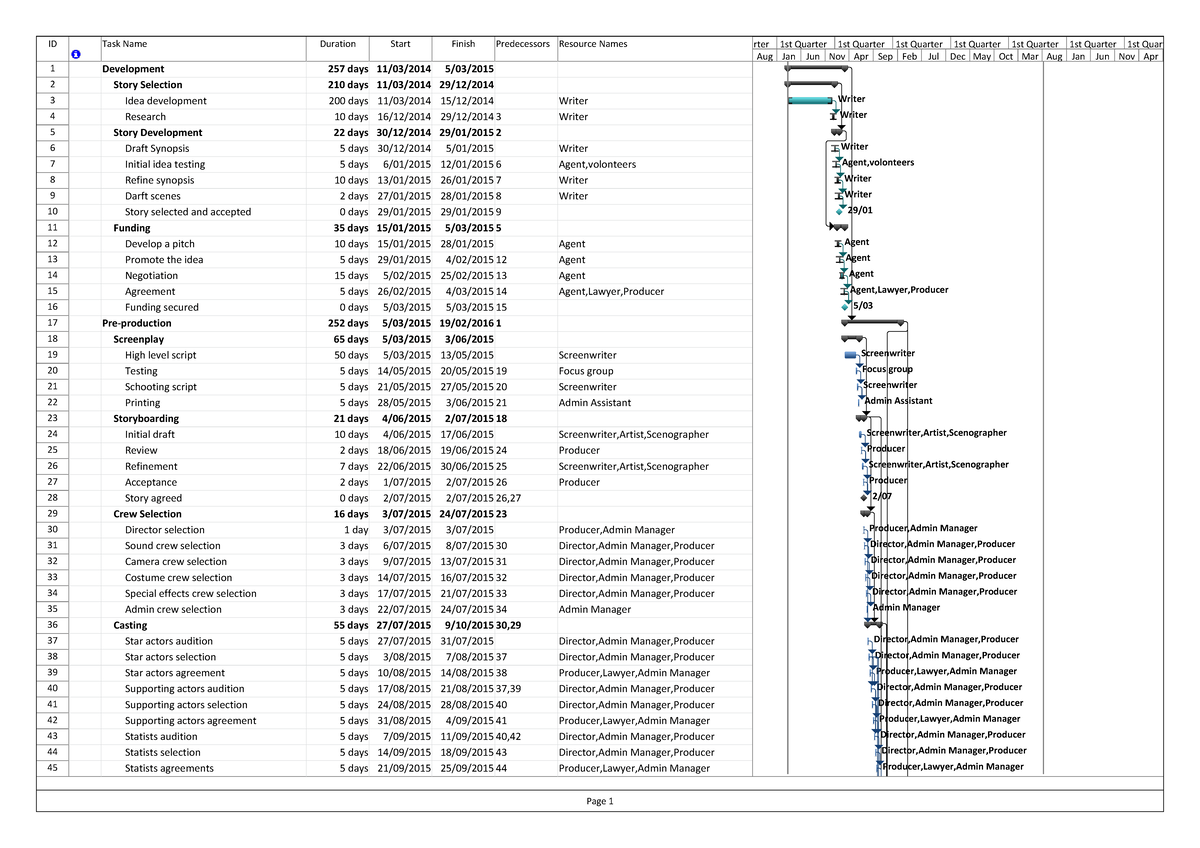The image size is (1200, 848).
Task: Select the Develop a pitch task
Action: 160,244
